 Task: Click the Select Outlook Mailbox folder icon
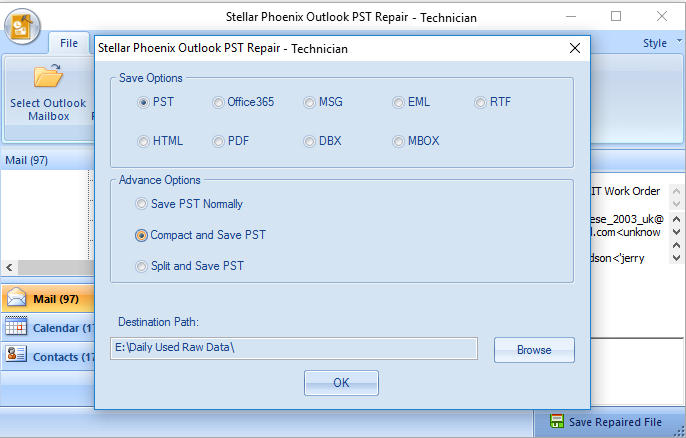click(48, 76)
